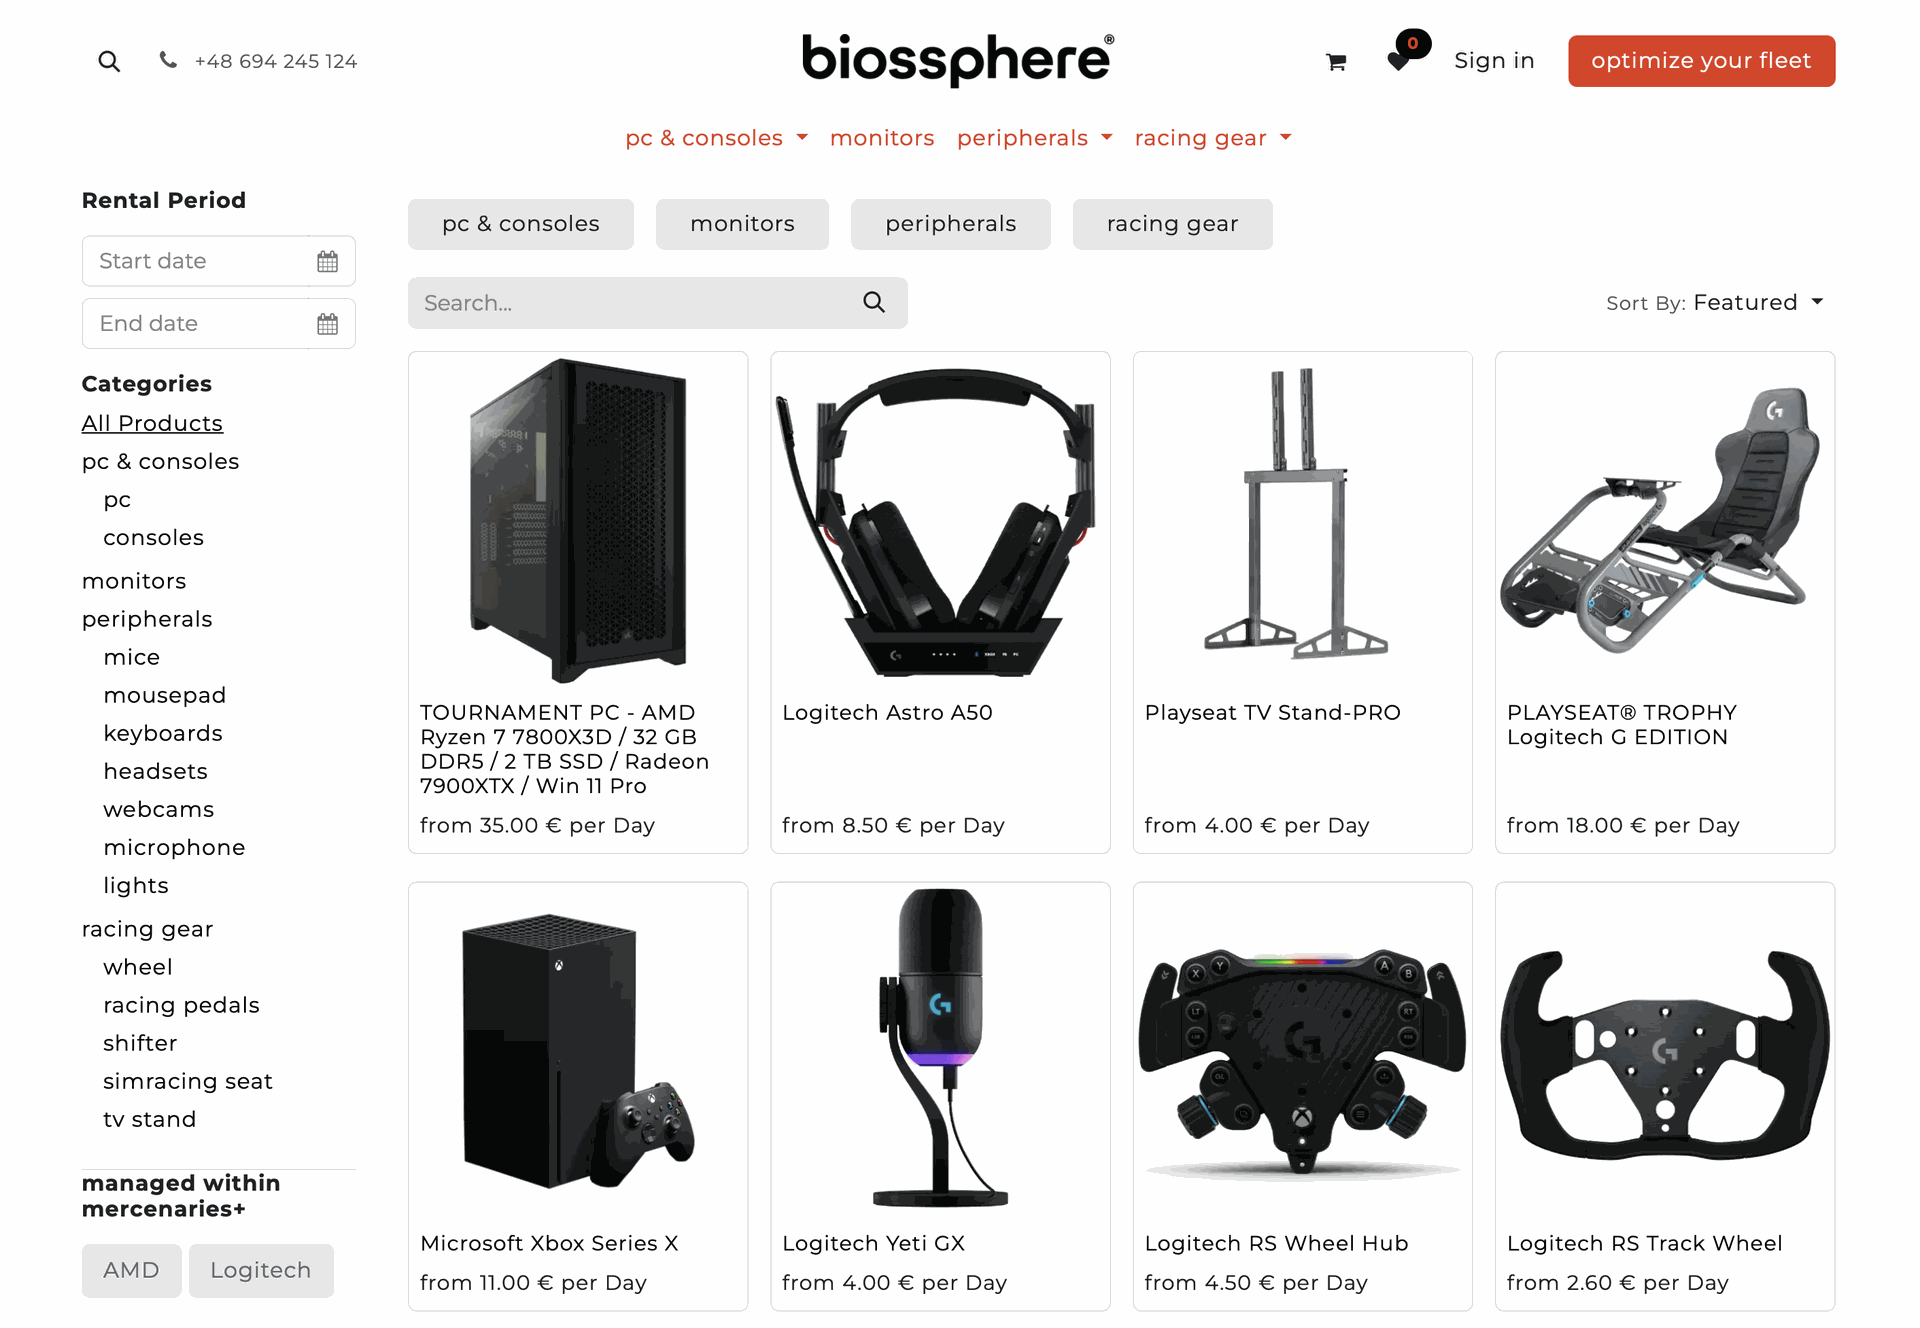Open the shopping cart icon
Viewport: 1920px width, 1328px height.
click(1336, 62)
